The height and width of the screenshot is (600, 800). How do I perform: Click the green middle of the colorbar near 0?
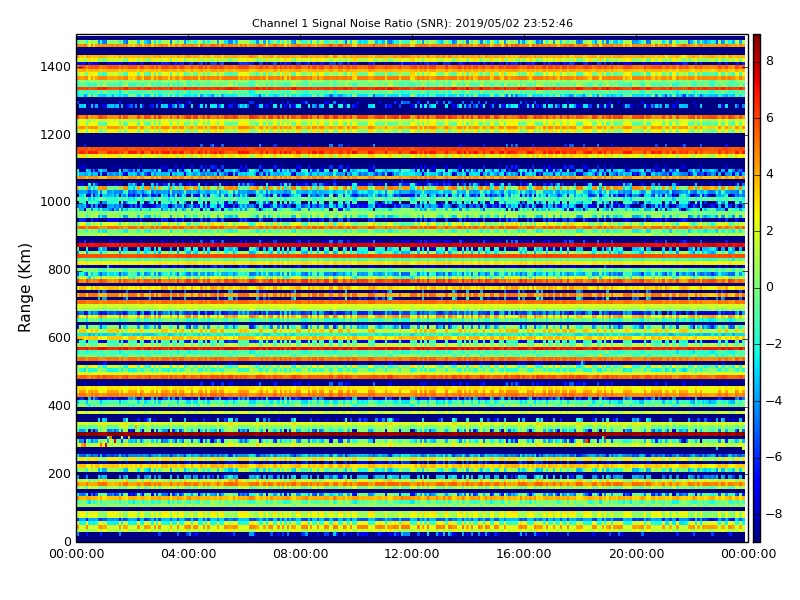(757, 288)
